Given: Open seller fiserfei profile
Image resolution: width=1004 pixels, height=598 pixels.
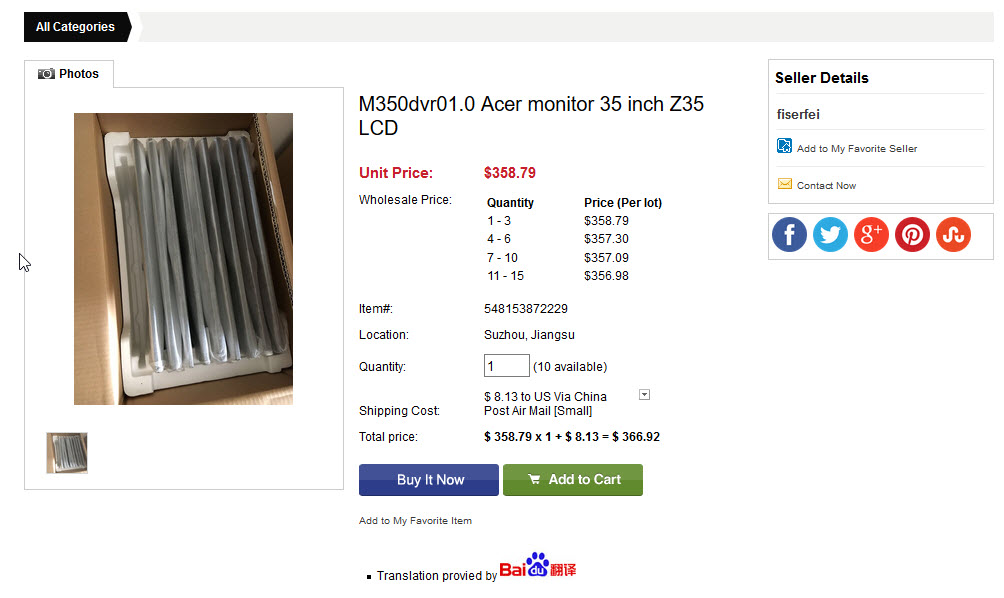Looking at the screenshot, I should [x=798, y=115].
